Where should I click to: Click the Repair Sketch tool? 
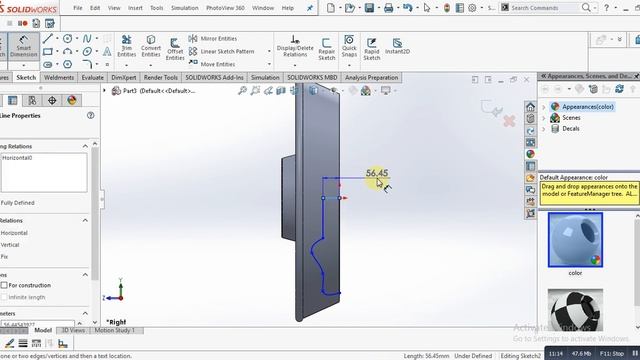327,49
